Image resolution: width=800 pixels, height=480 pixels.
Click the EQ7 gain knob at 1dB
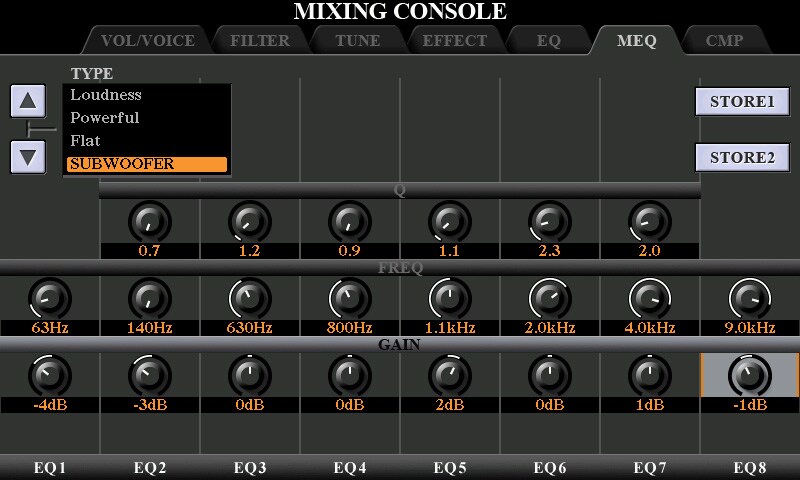pyautogui.click(x=649, y=375)
